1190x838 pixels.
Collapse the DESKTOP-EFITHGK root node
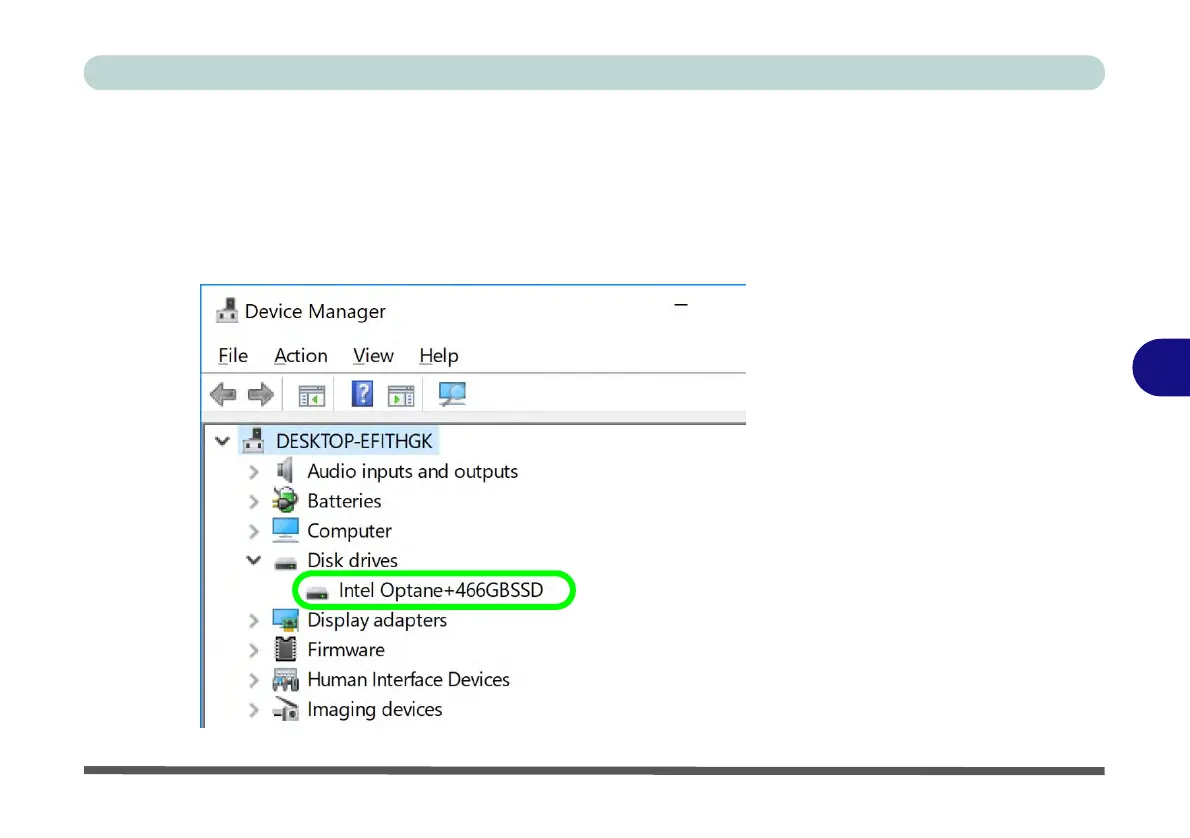click(222, 441)
